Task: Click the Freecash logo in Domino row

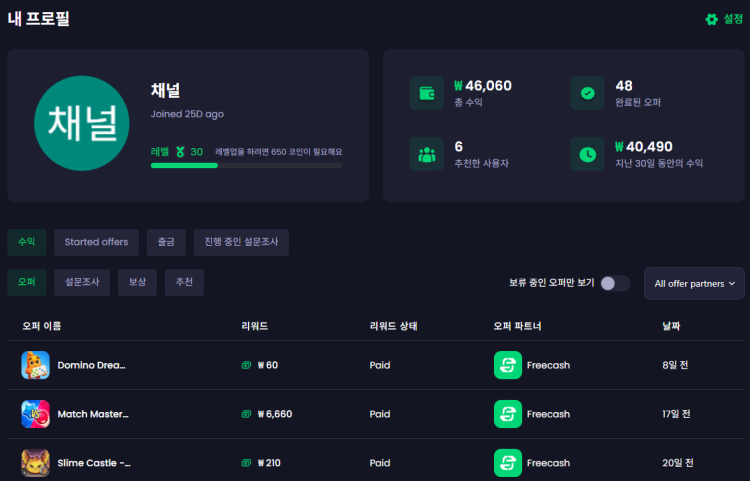Action: coord(507,365)
